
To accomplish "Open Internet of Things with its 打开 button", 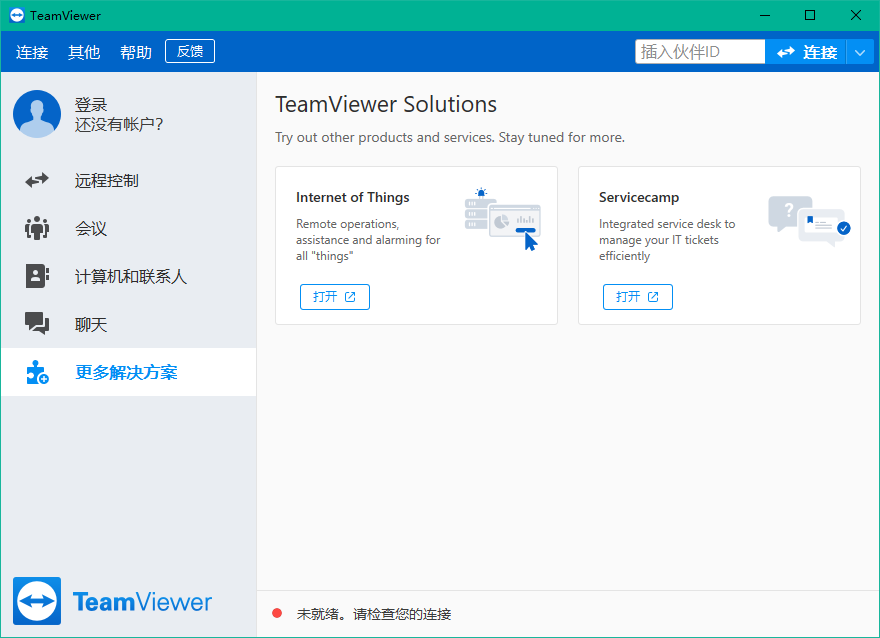I will click(x=334, y=296).
